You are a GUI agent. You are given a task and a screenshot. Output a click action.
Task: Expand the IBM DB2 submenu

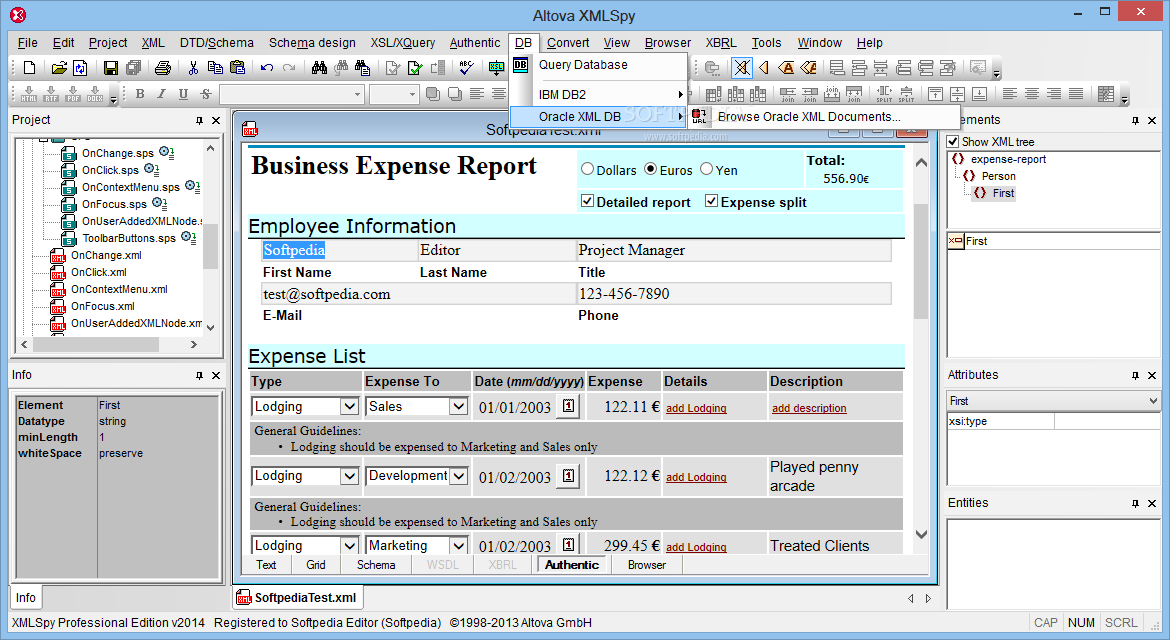pos(598,95)
